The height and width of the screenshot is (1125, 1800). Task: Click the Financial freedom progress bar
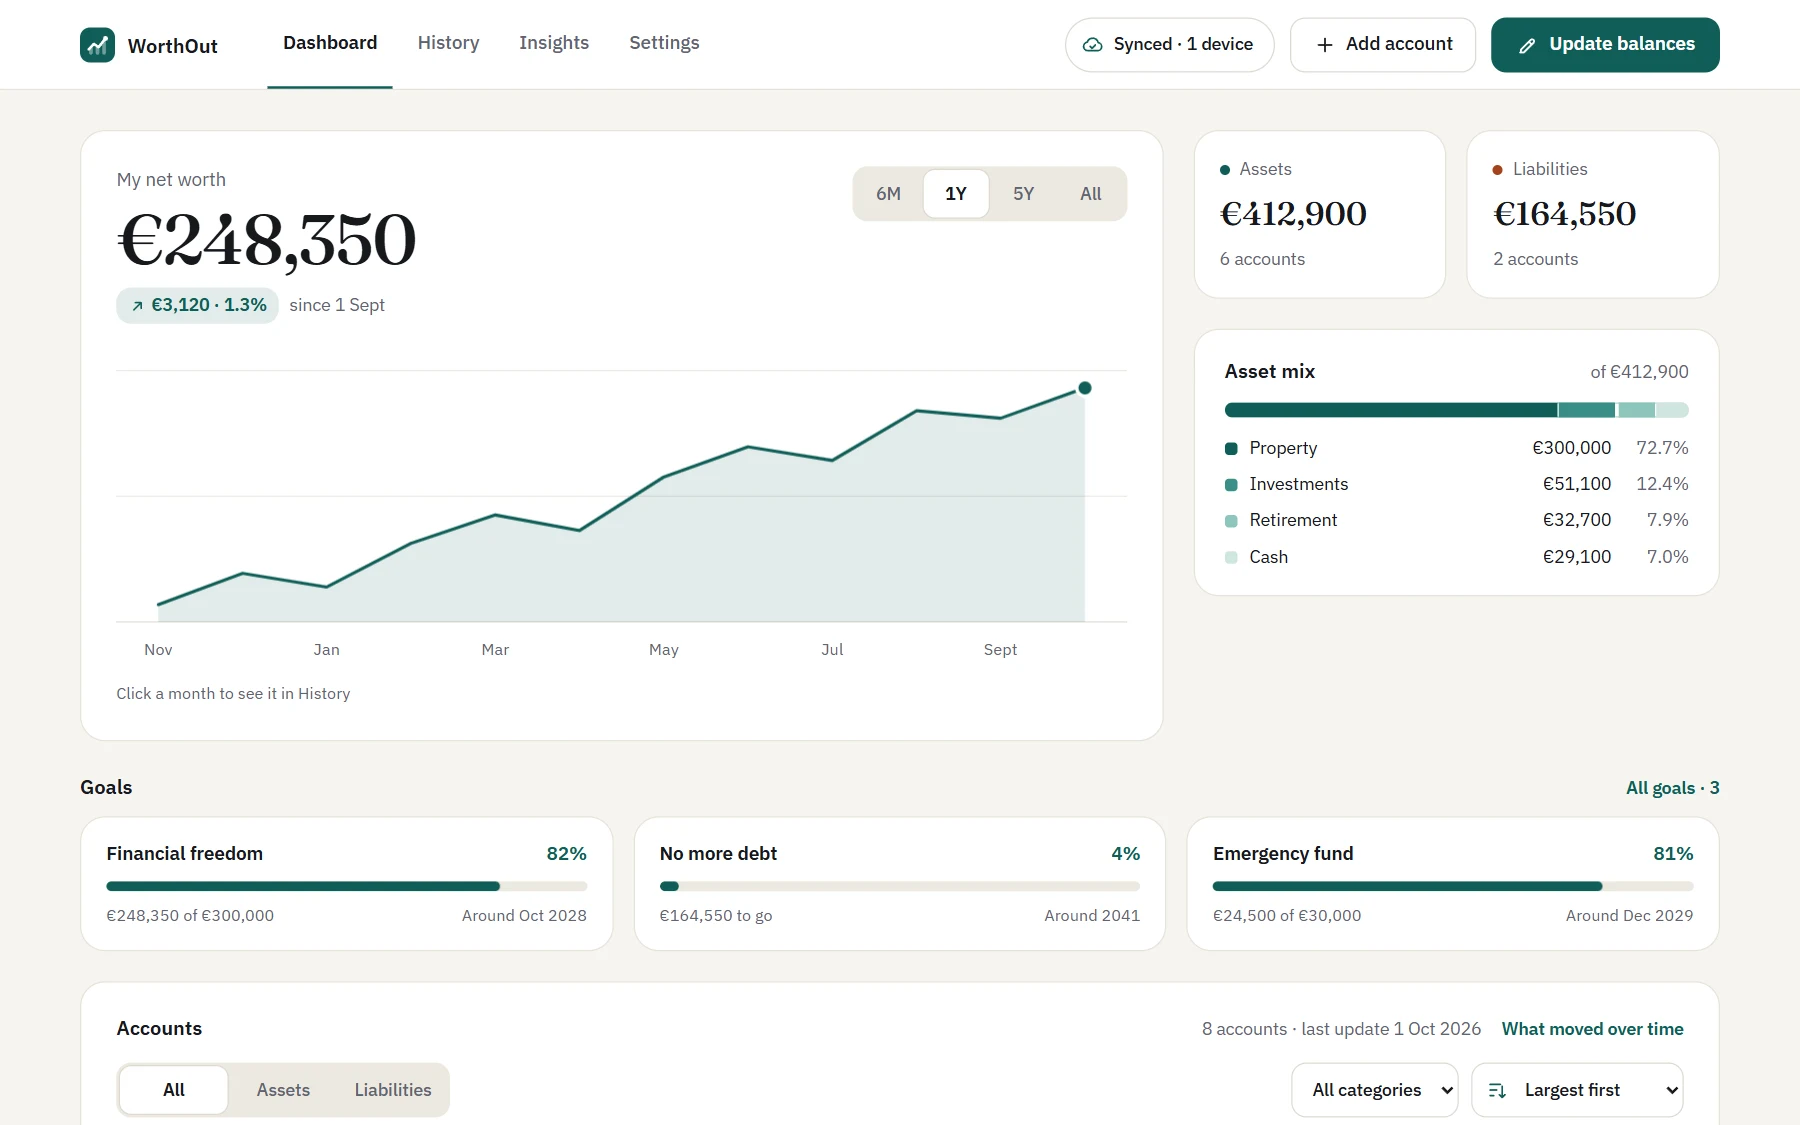(346, 886)
